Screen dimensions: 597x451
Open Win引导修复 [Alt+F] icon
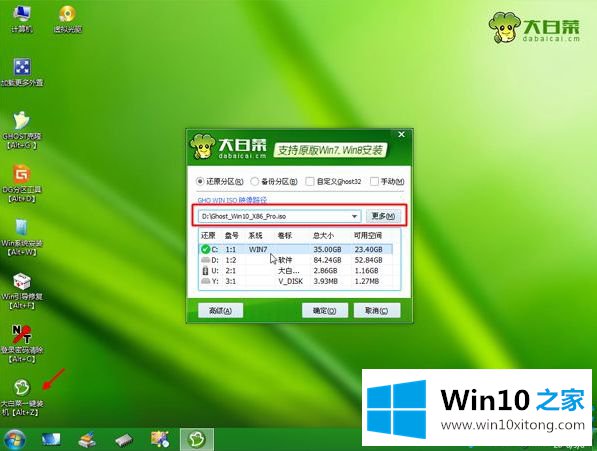click(x=22, y=290)
